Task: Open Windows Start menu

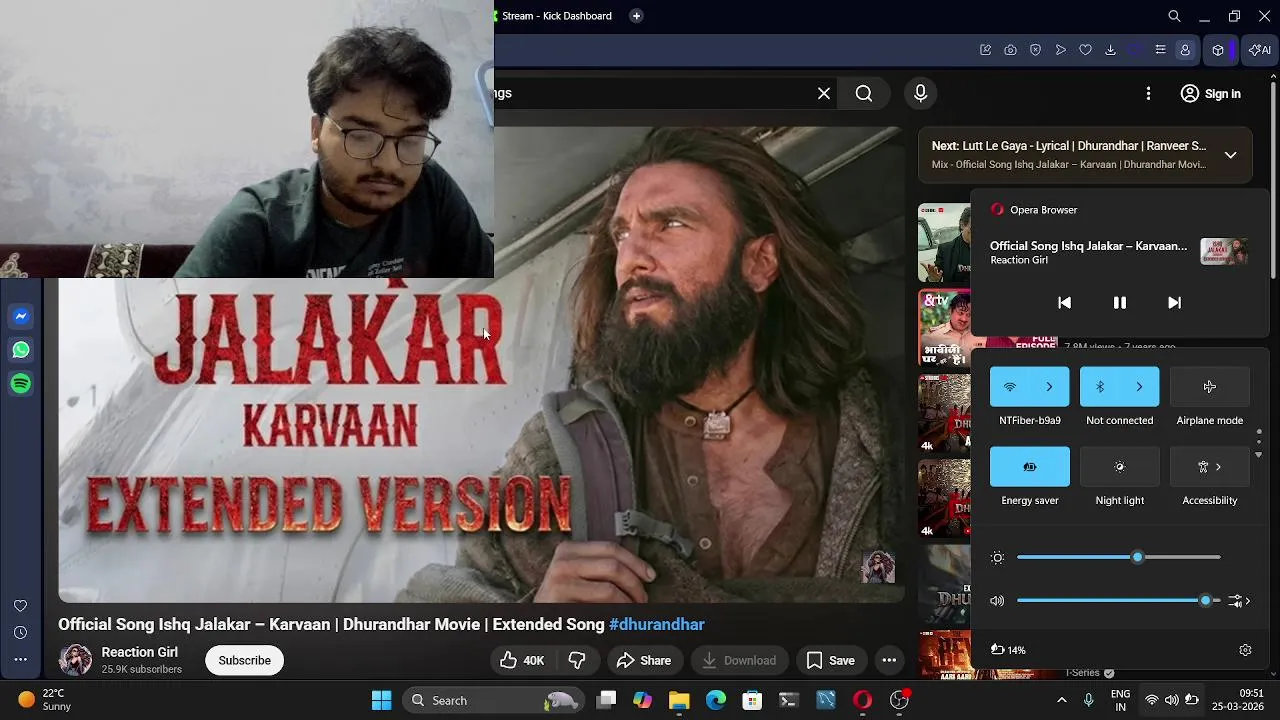Action: coord(382,700)
